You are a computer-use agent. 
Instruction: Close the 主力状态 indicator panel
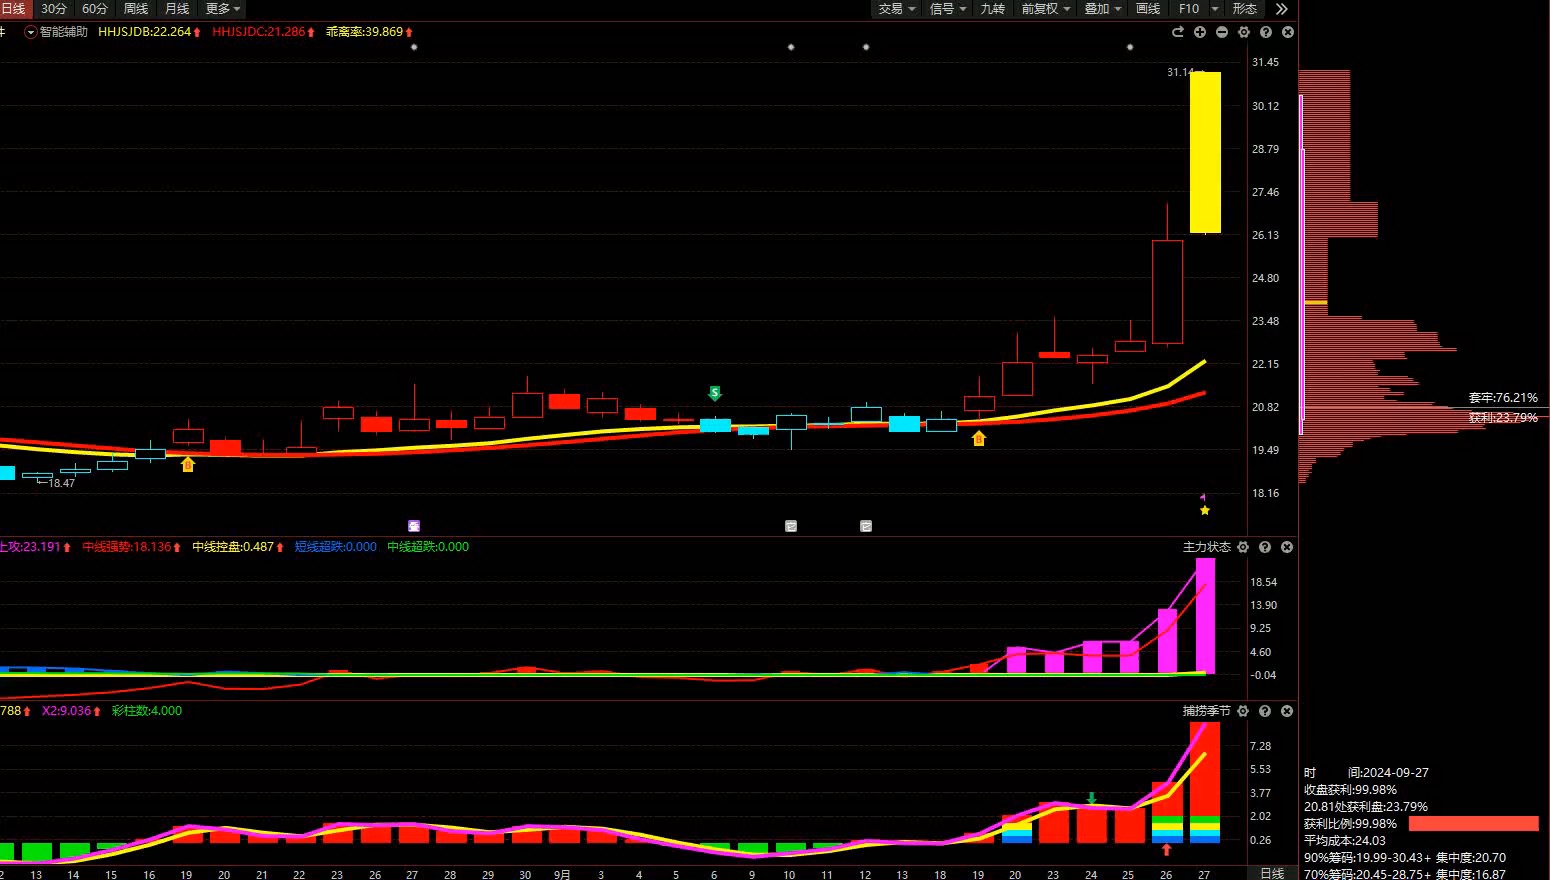pyautogui.click(x=1287, y=547)
